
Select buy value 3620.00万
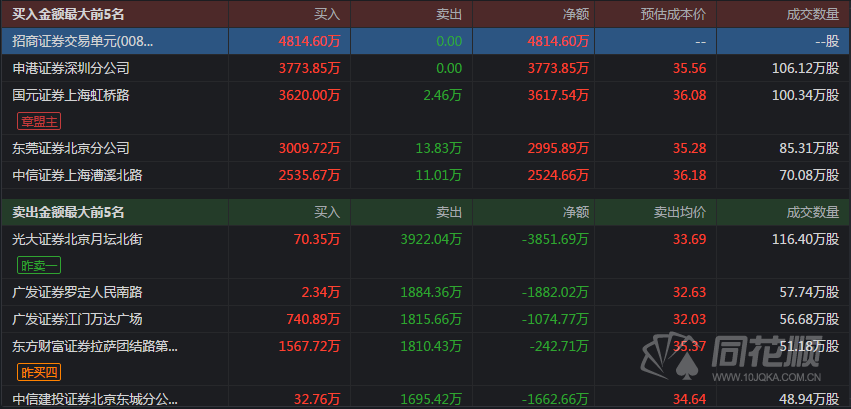click(309, 95)
